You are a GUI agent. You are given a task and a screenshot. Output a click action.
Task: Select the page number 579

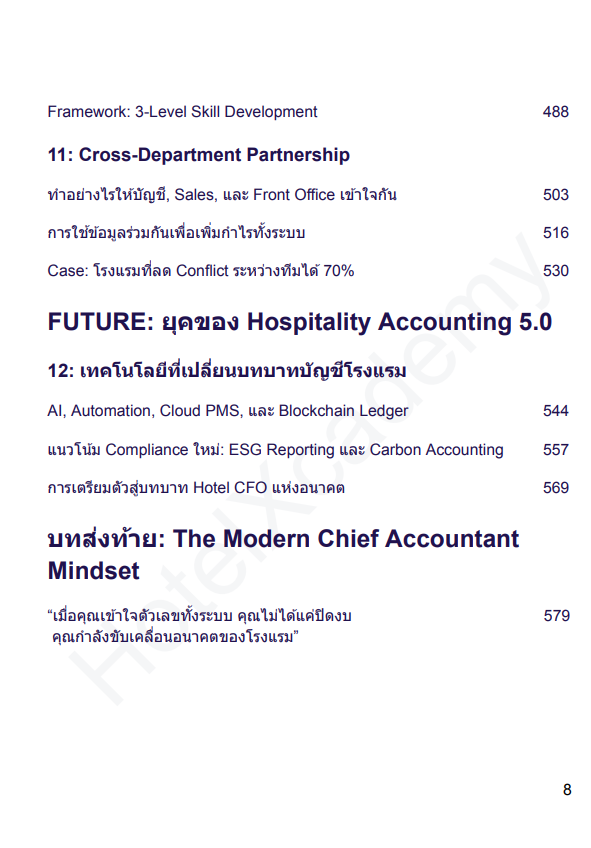point(556,616)
